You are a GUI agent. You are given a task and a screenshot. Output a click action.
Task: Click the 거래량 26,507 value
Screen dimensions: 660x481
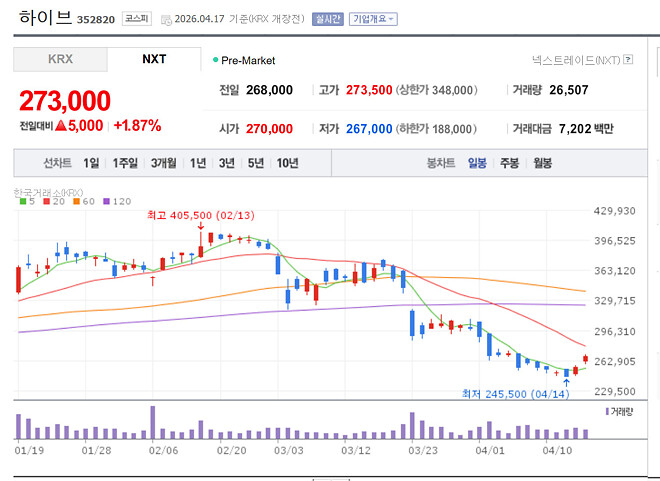pyautogui.click(x=569, y=90)
